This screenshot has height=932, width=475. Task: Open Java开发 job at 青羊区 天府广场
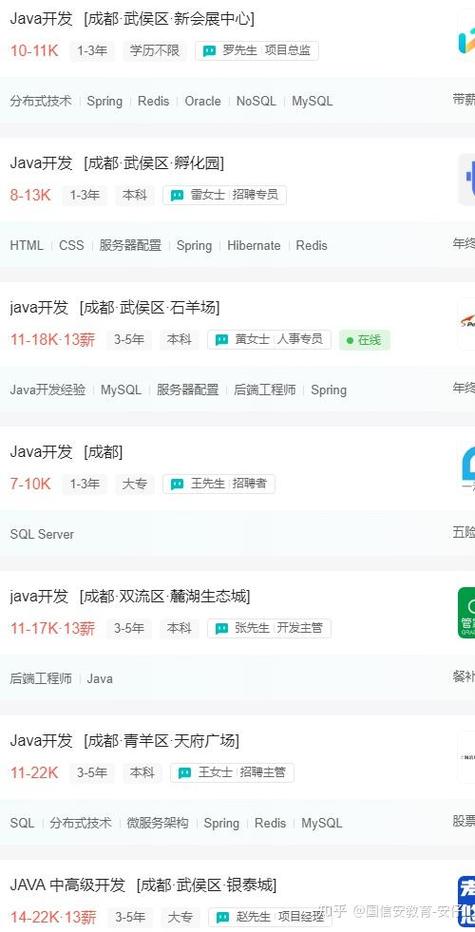click(x=124, y=741)
